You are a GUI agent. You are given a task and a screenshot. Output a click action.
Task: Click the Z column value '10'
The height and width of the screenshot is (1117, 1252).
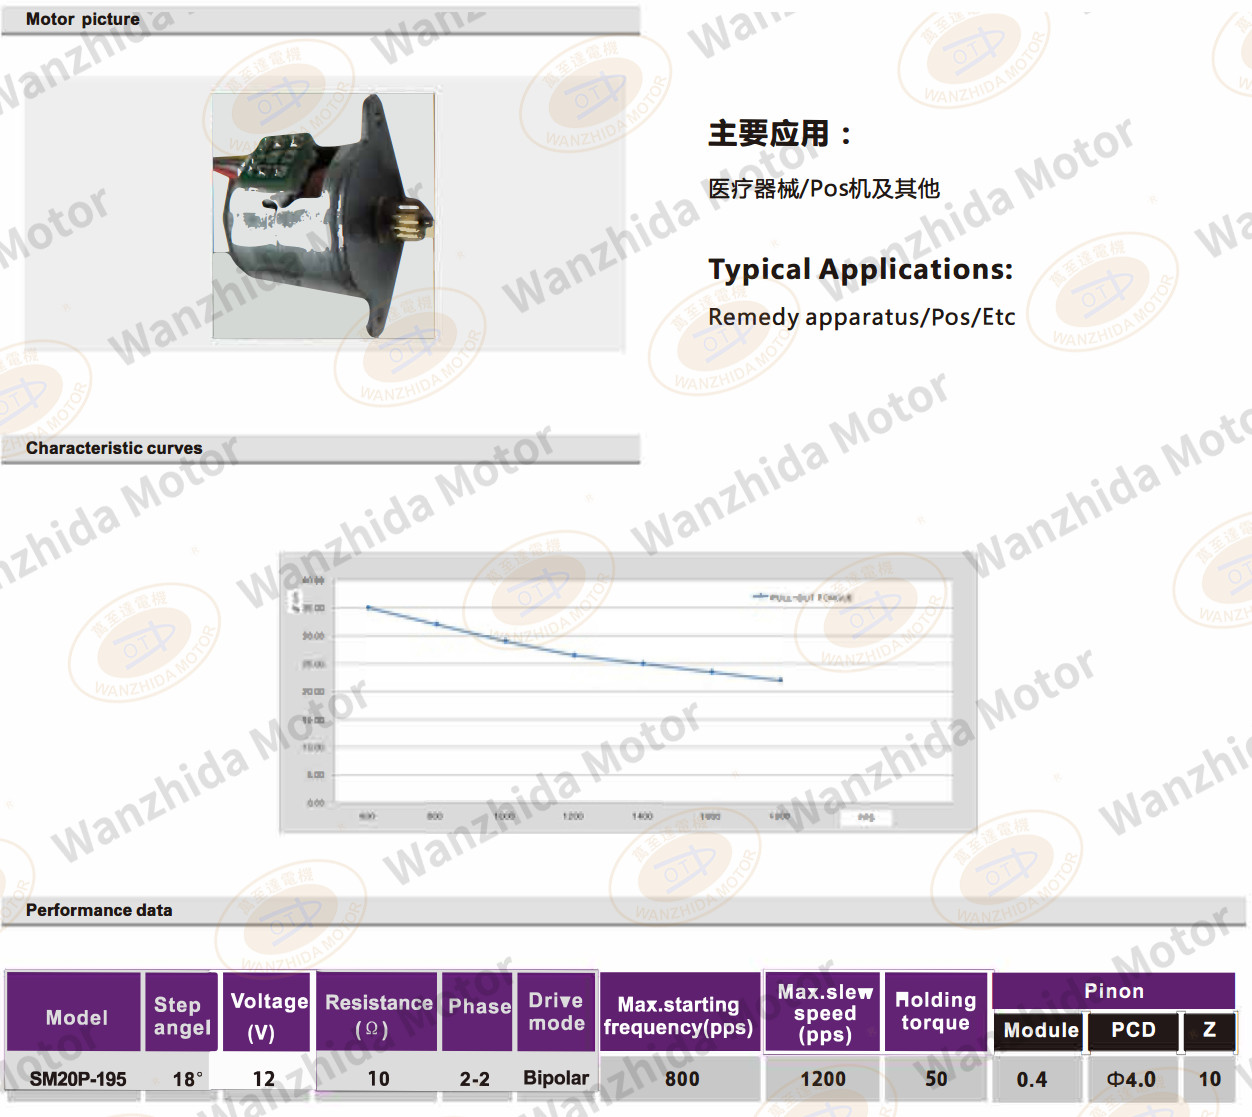[1210, 1079]
